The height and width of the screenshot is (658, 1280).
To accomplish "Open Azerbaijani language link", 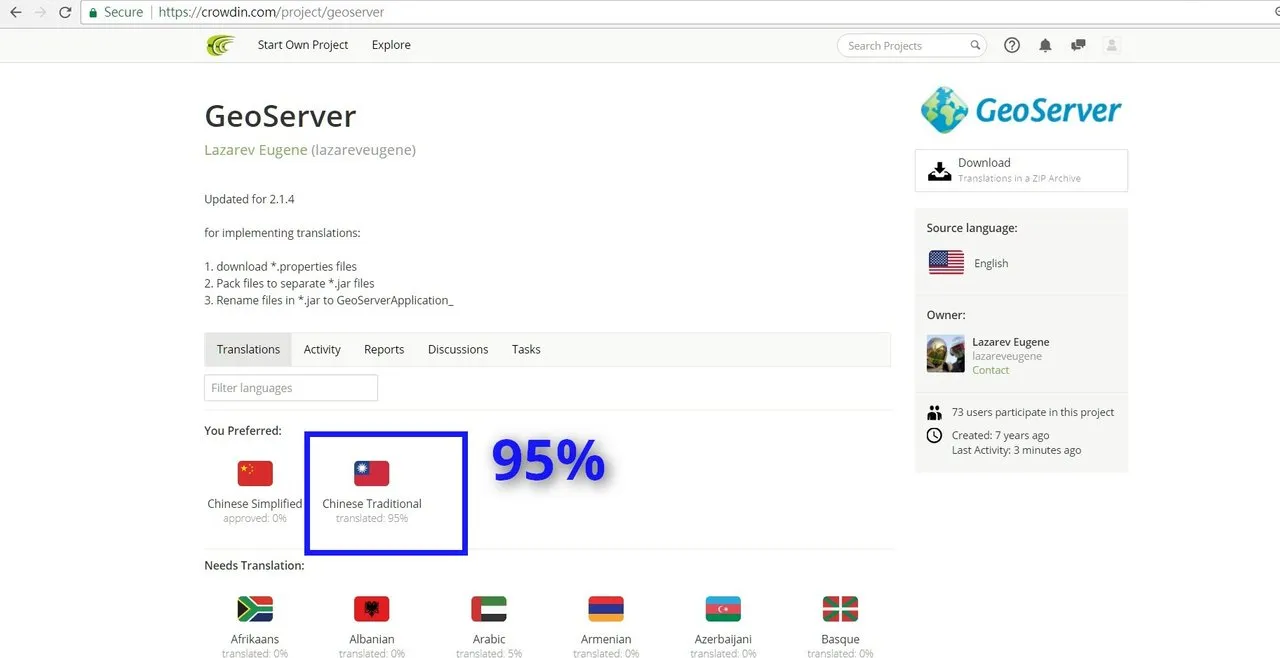I will click(x=723, y=639).
